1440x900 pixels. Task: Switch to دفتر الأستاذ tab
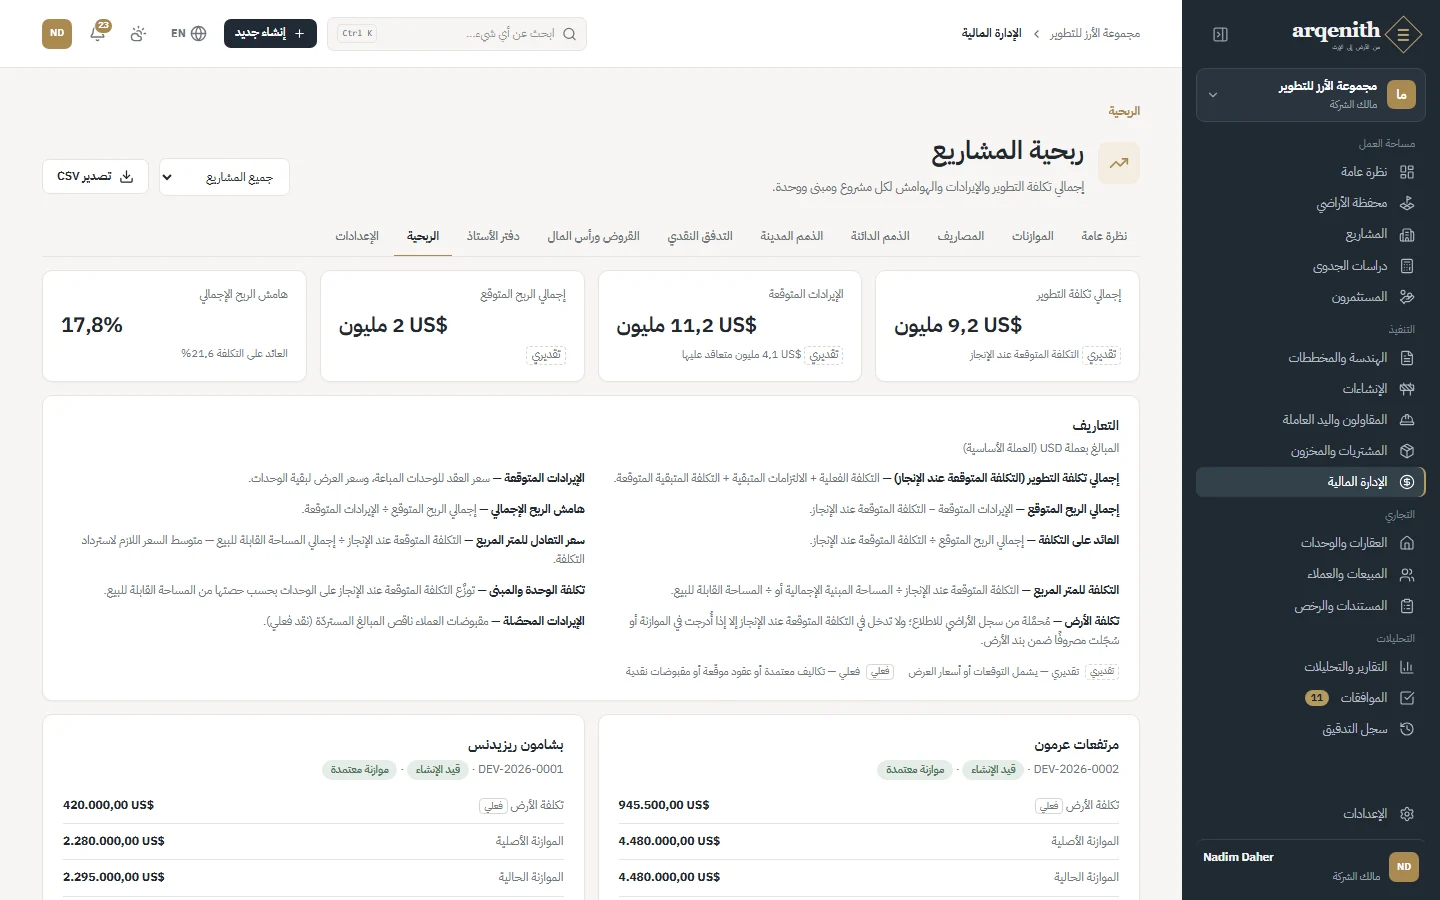coord(493,236)
